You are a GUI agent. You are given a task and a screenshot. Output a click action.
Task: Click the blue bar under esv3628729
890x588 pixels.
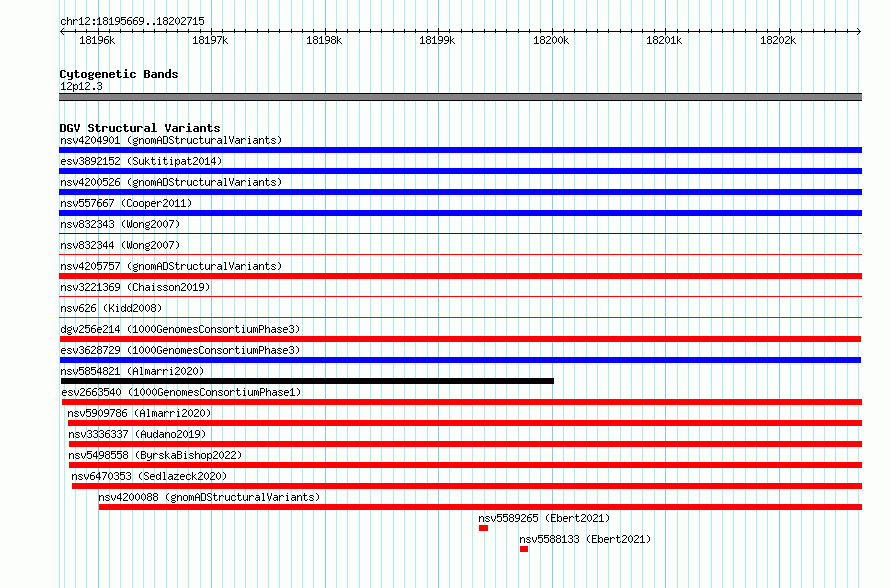coord(460,360)
